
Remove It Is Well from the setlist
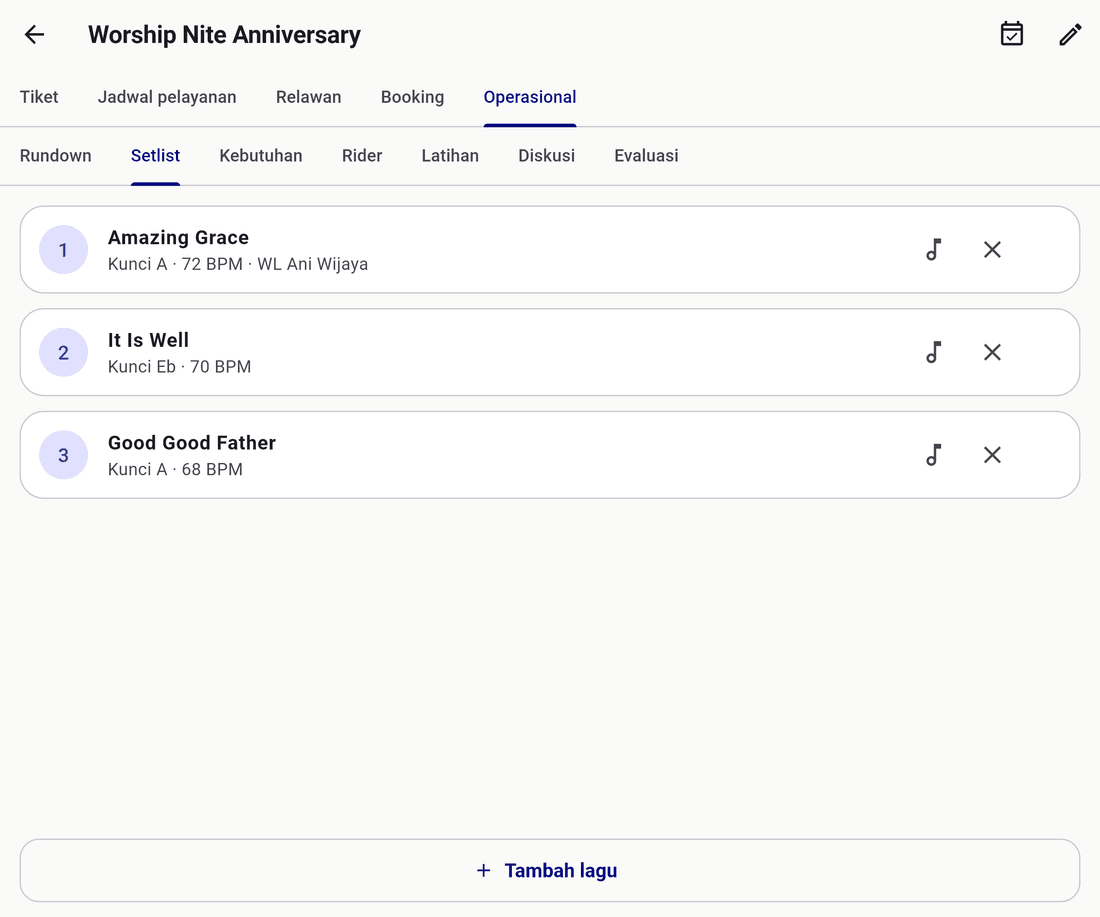coord(992,352)
